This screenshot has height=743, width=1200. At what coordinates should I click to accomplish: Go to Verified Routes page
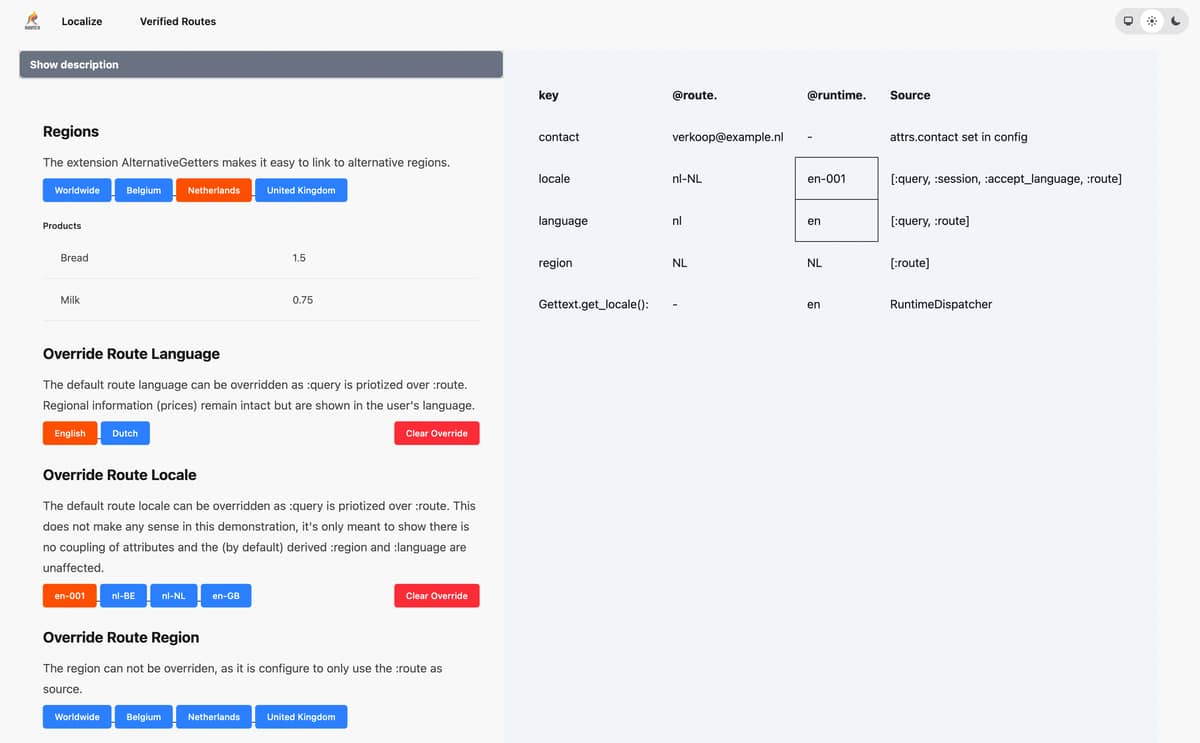coord(178,21)
